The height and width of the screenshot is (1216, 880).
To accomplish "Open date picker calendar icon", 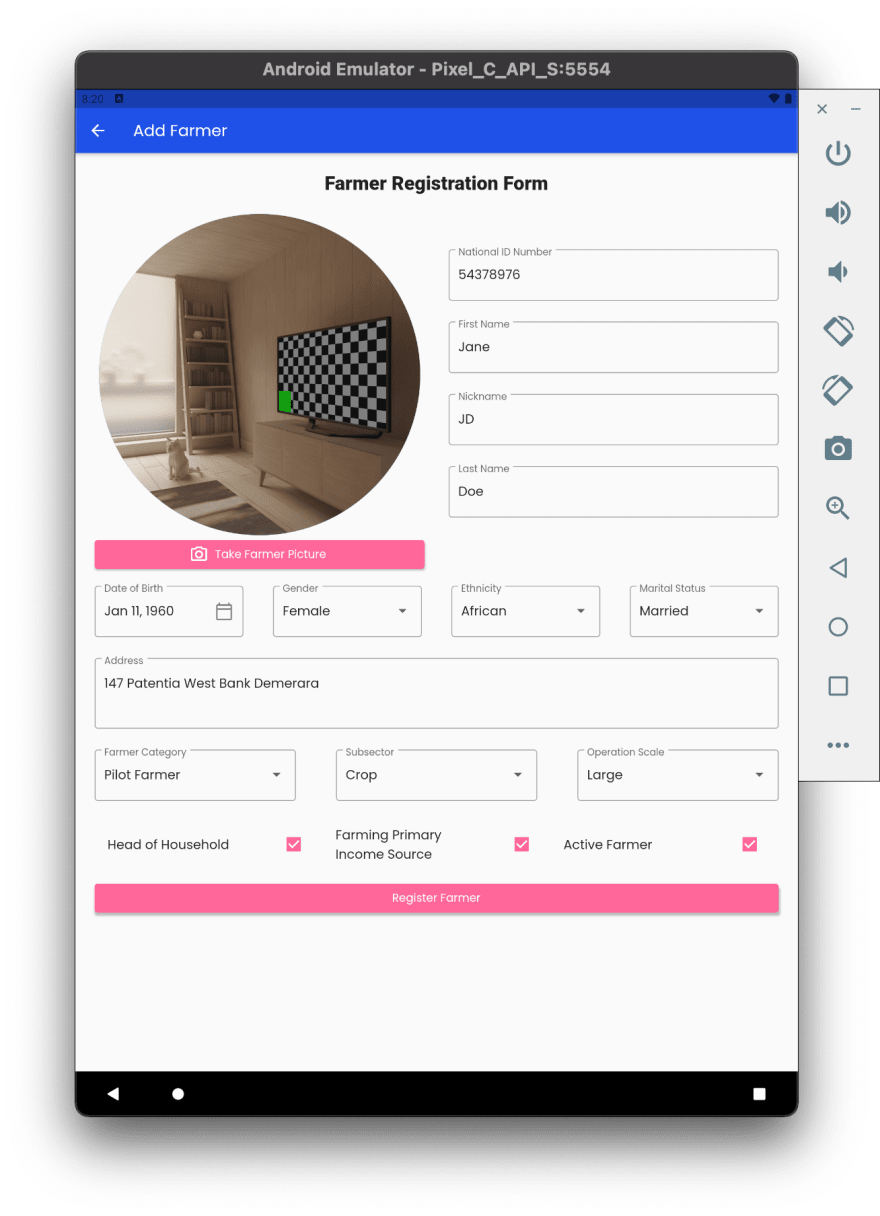I will coord(224,611).
